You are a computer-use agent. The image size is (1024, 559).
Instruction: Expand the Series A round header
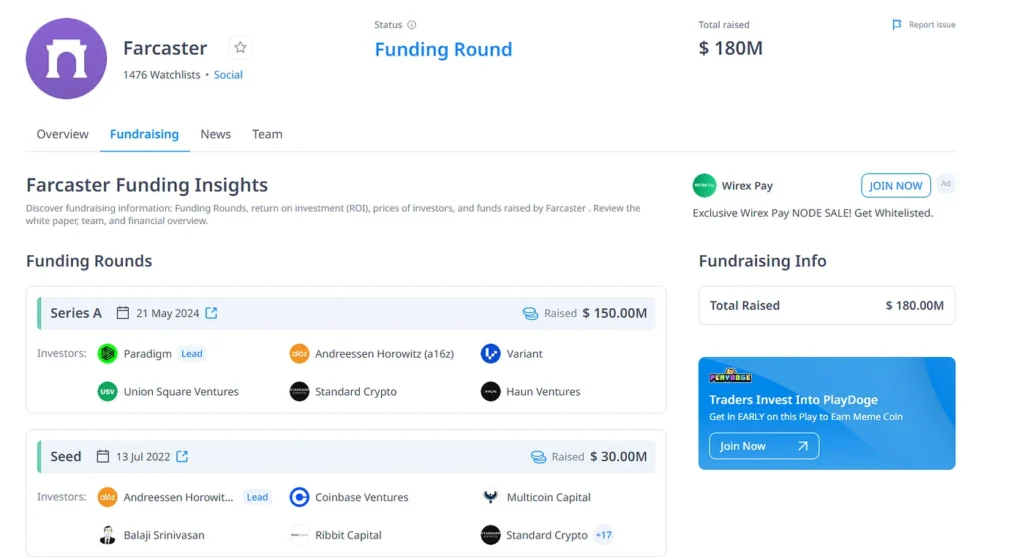(76, 313)
